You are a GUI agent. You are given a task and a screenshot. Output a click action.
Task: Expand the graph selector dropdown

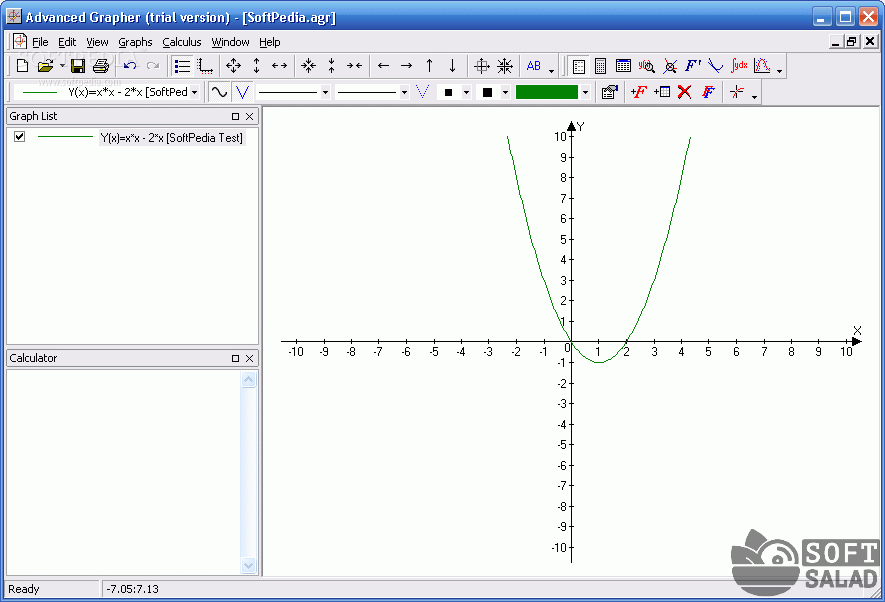tap(194, 92)
